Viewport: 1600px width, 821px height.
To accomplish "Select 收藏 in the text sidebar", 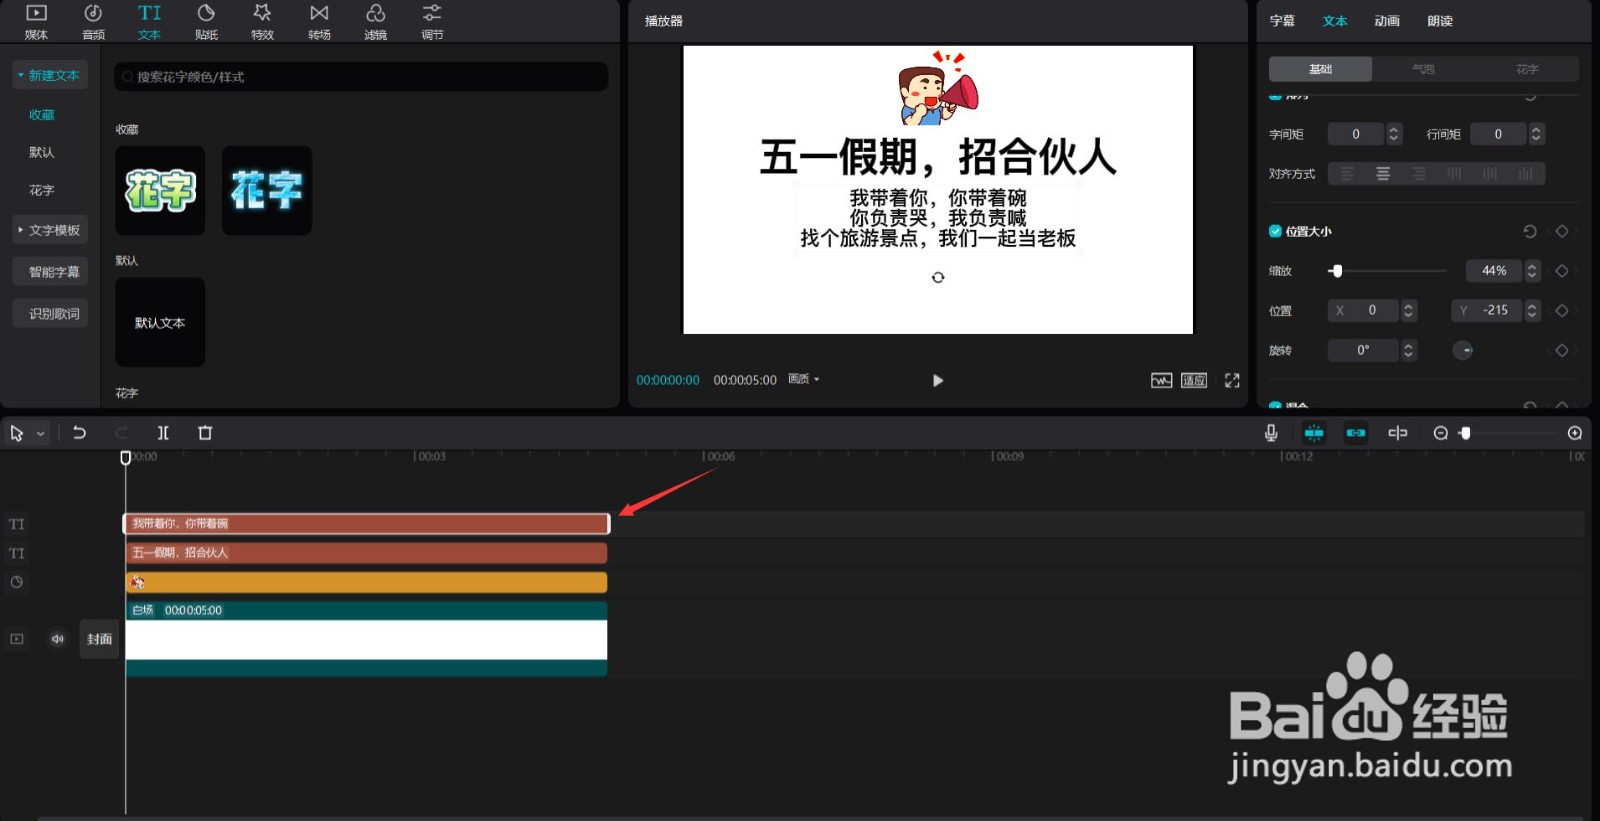I will [x=42, y=115].
